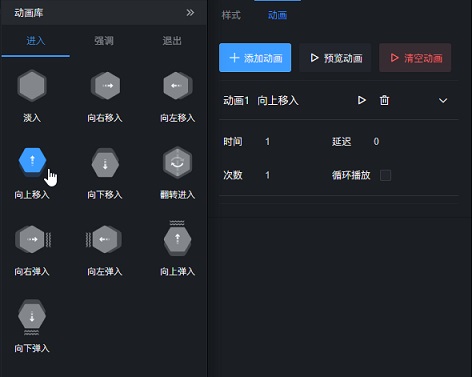Select the 淡入 fade-in animation icon
Screen dimensions: 472x377
tap(32, 86)
